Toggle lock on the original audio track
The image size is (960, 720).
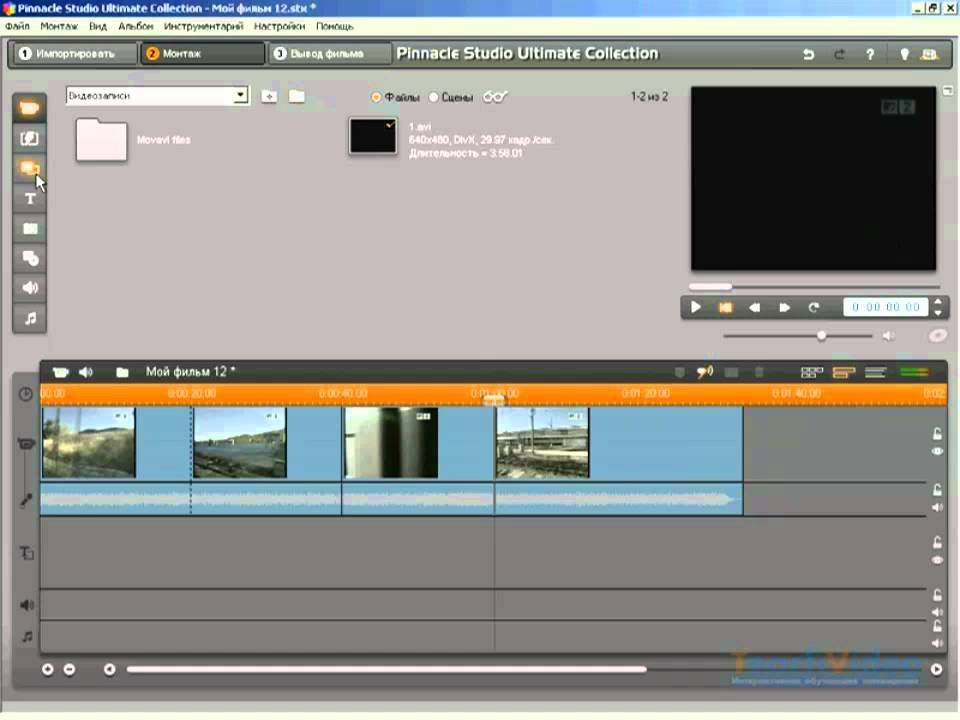[x=937, y=490]
